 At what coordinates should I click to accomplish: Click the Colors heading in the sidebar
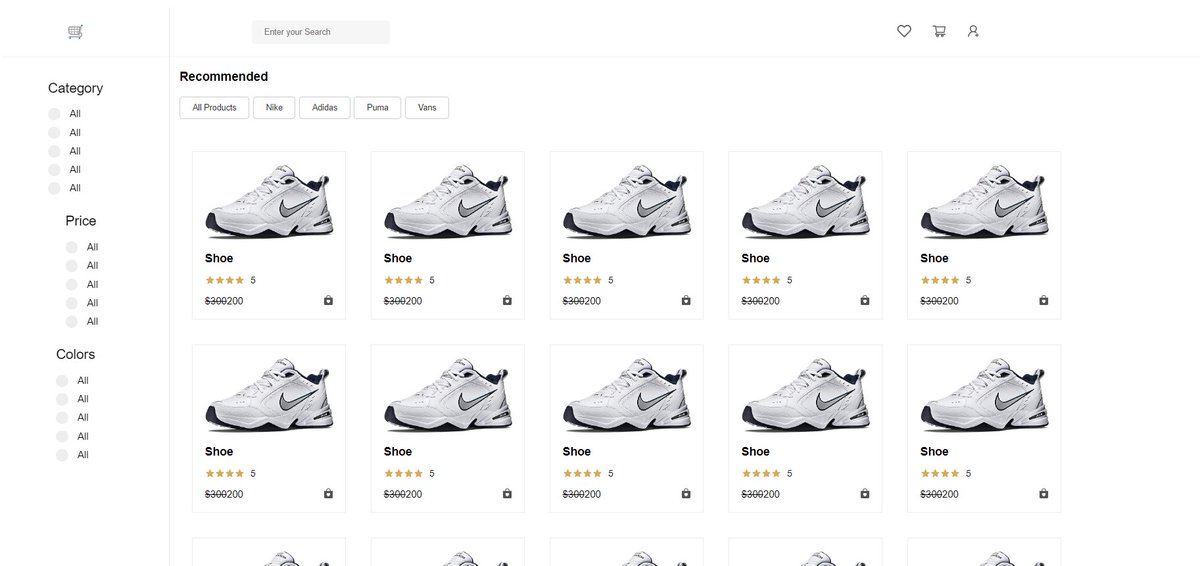tap(76, 354)
